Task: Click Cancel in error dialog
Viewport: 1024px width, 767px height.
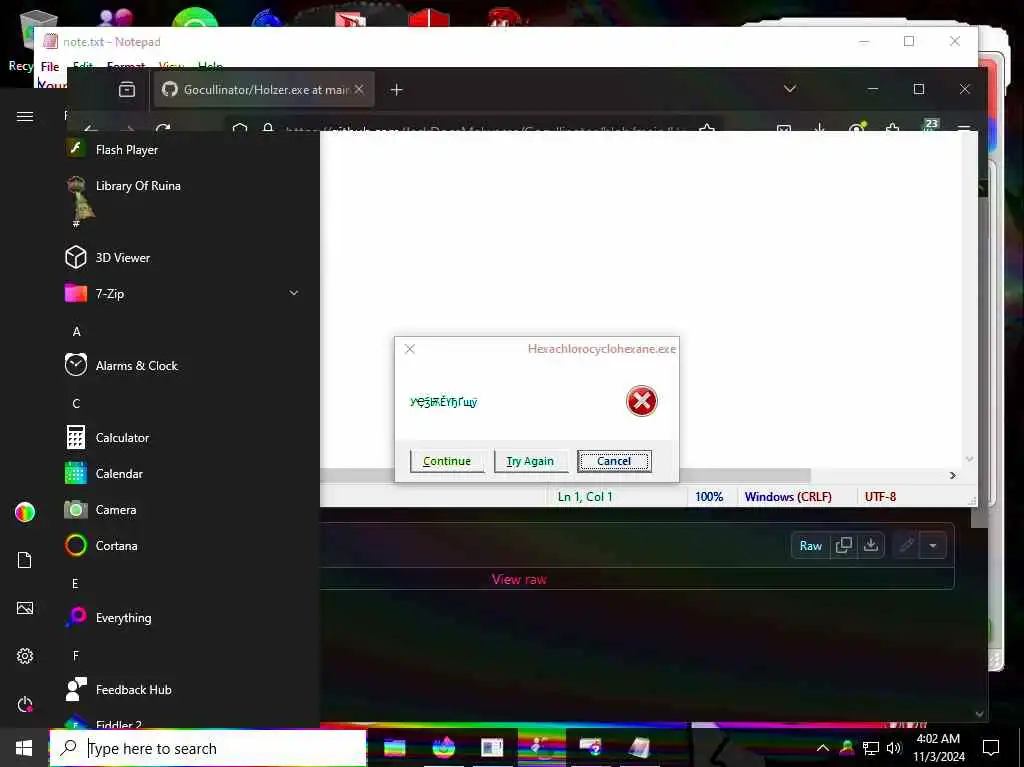Action: 614,461
